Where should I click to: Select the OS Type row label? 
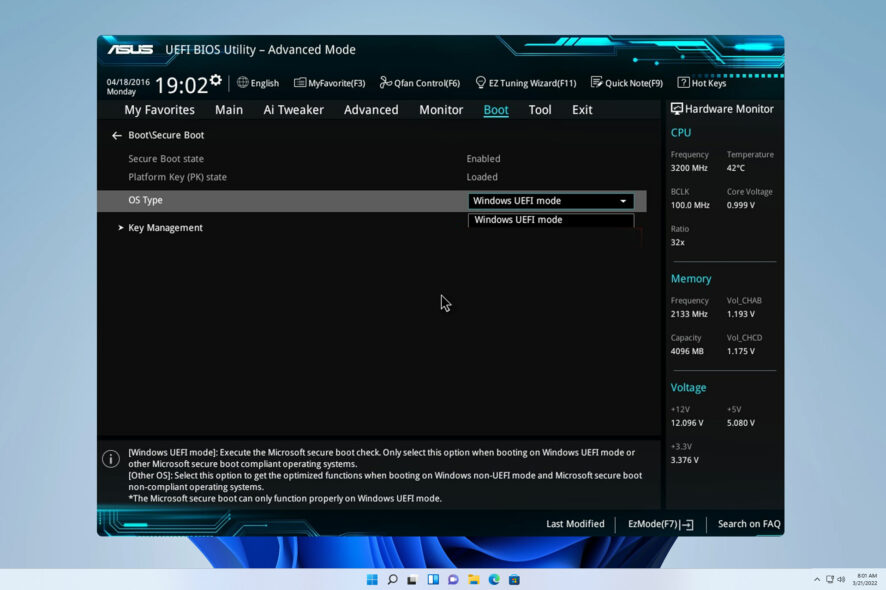145,200
